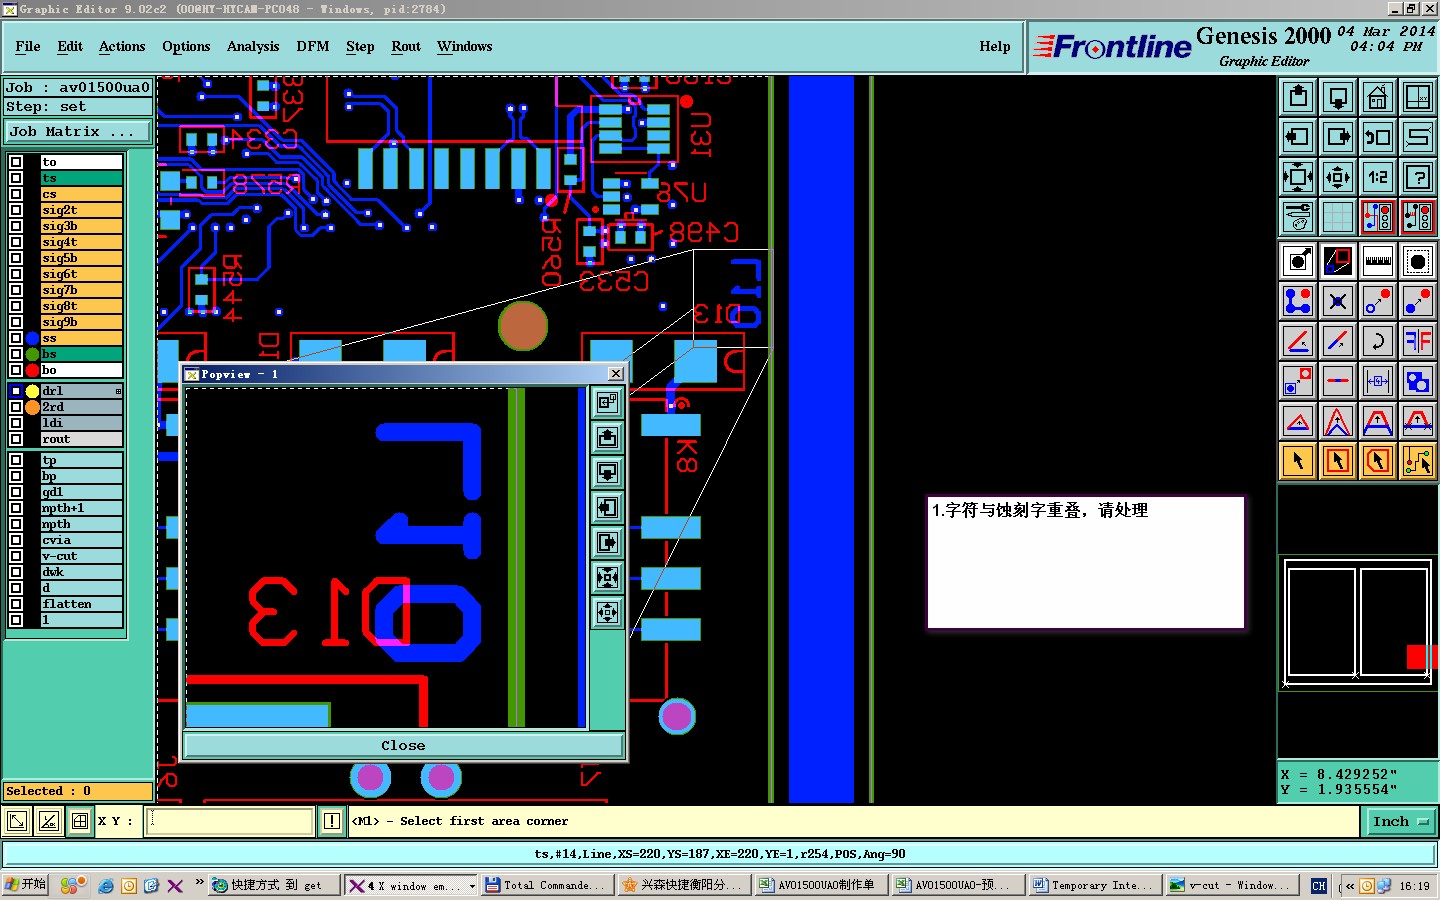Toggle the 'cs' layer checkbox
This screenshot has height=900, width=1440.
[16, 194]
